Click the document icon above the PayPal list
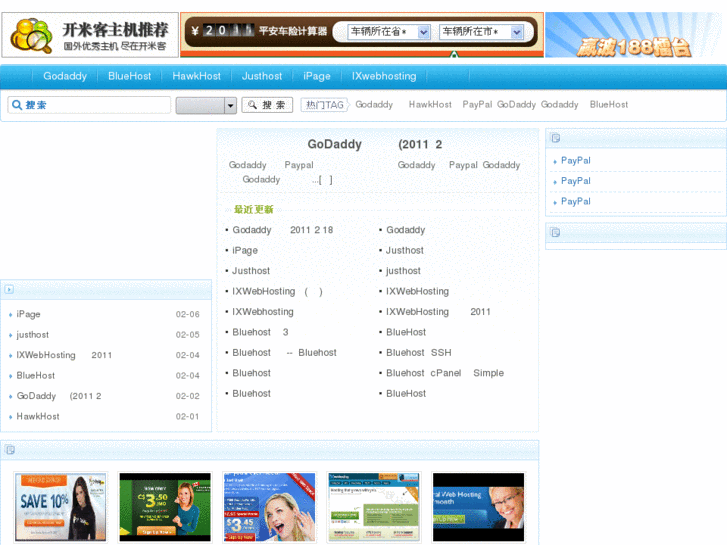Image resolution: width=727 pixels, height=545 pixels. pos(555,138)
